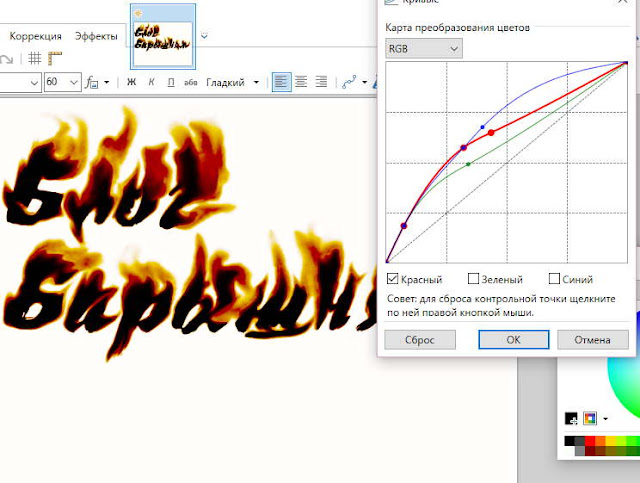The image size is (640, 483).
Task: Click the antialiasing mode icon
Action: 349,82
